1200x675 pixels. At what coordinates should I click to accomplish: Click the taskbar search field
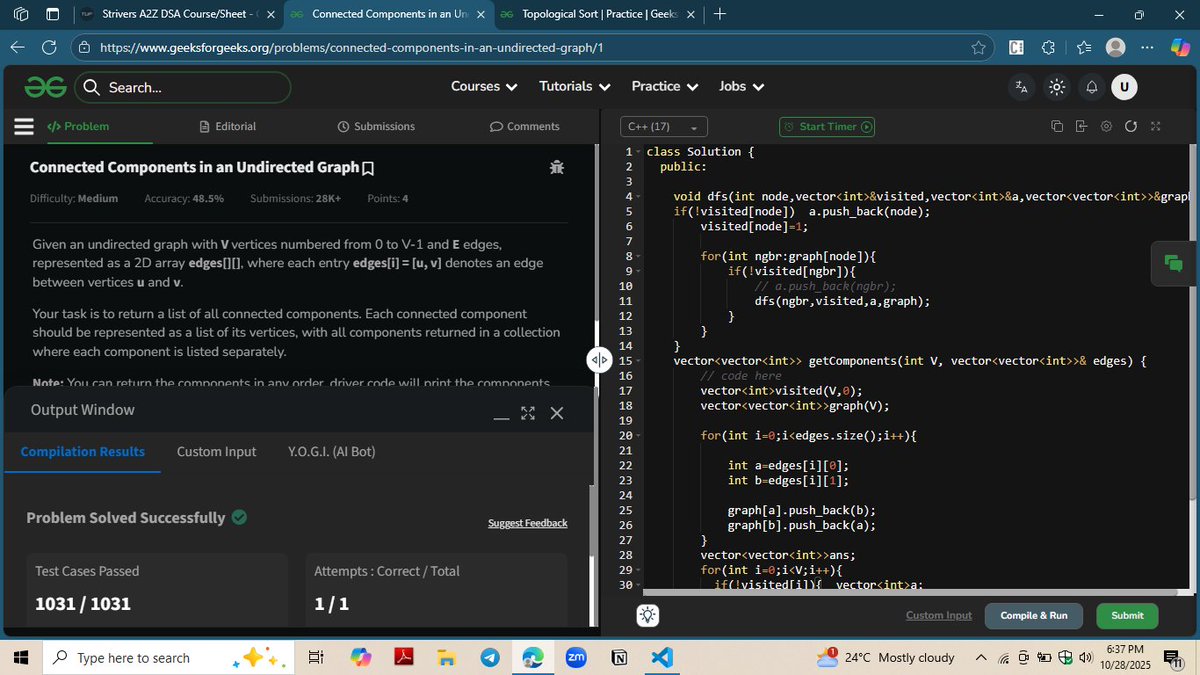[170, 657]
